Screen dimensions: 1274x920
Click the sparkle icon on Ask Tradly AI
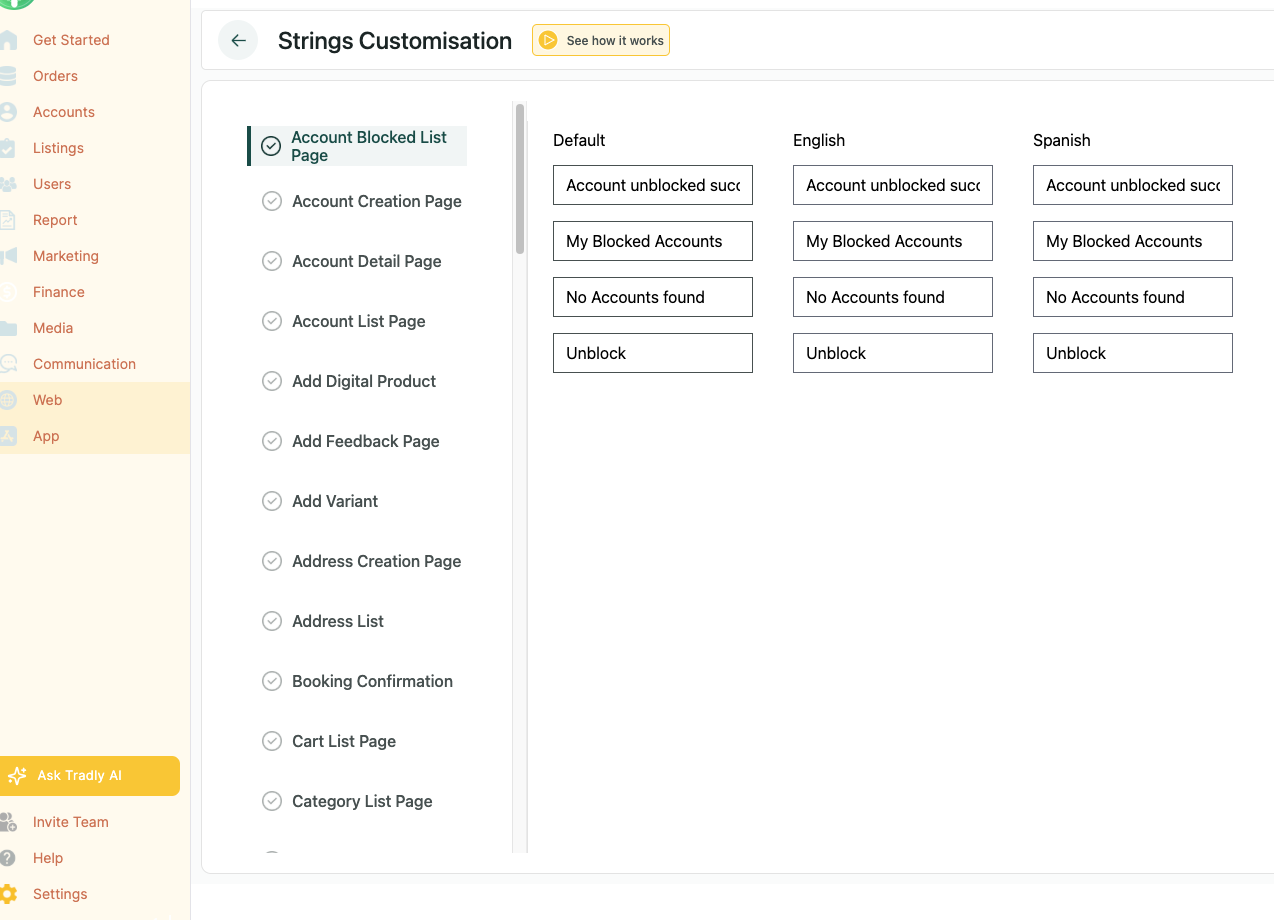(x=17, y=776)
